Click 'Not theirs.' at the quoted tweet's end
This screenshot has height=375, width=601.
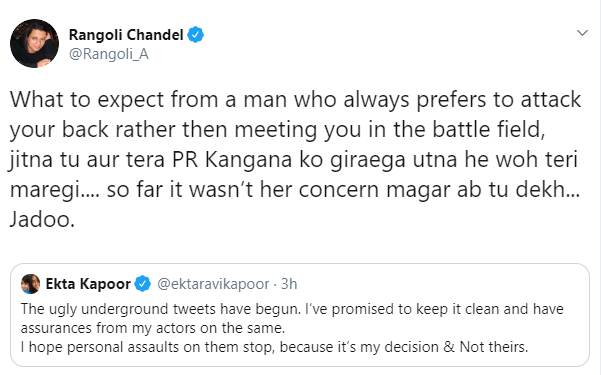click(x=494, y=347)
